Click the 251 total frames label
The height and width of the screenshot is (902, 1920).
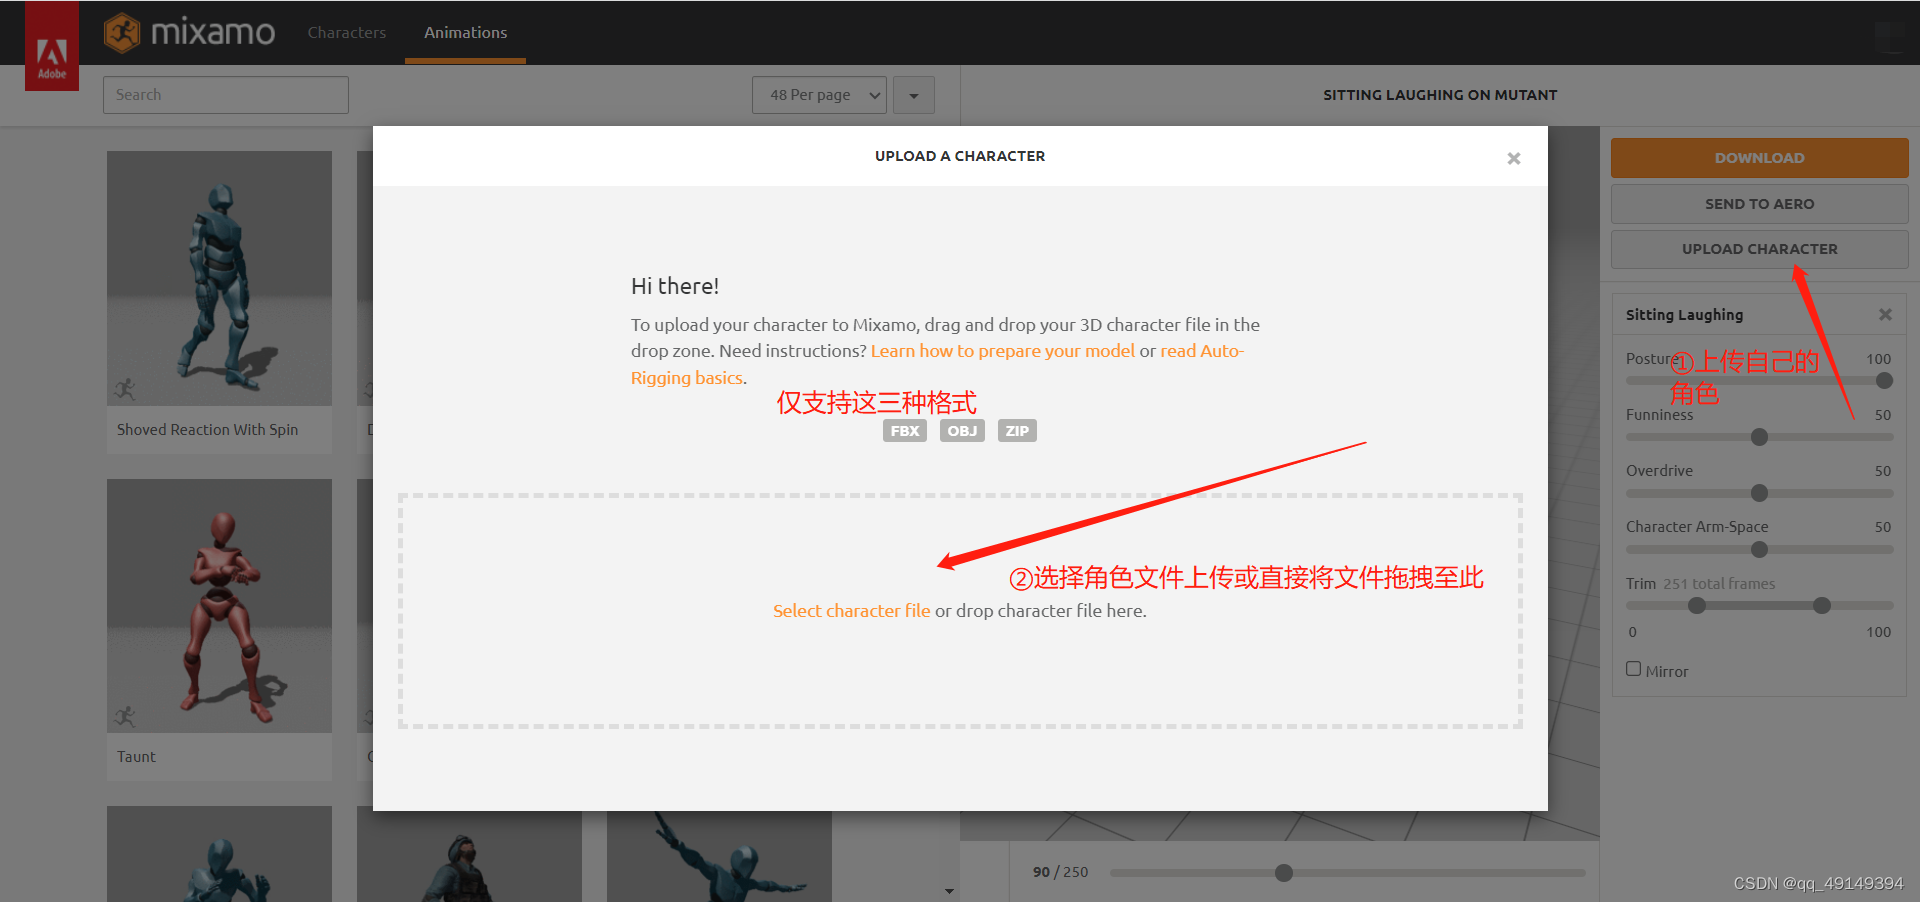click(1719, 584)
